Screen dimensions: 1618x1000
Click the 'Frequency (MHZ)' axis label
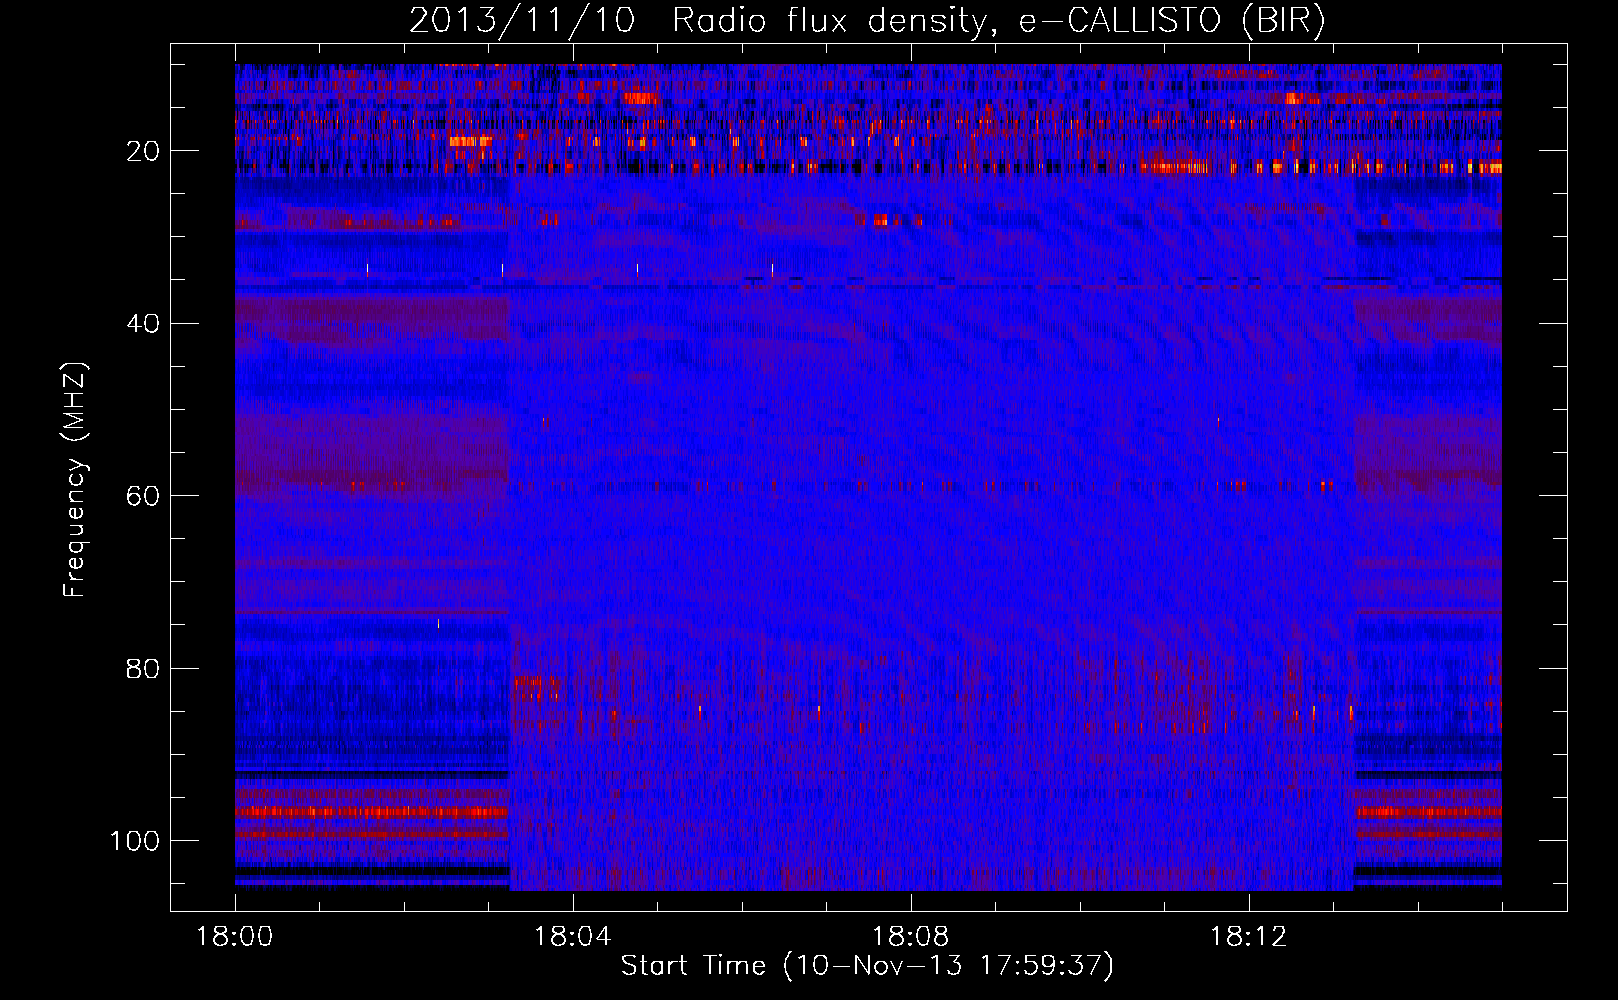point(75,479)
